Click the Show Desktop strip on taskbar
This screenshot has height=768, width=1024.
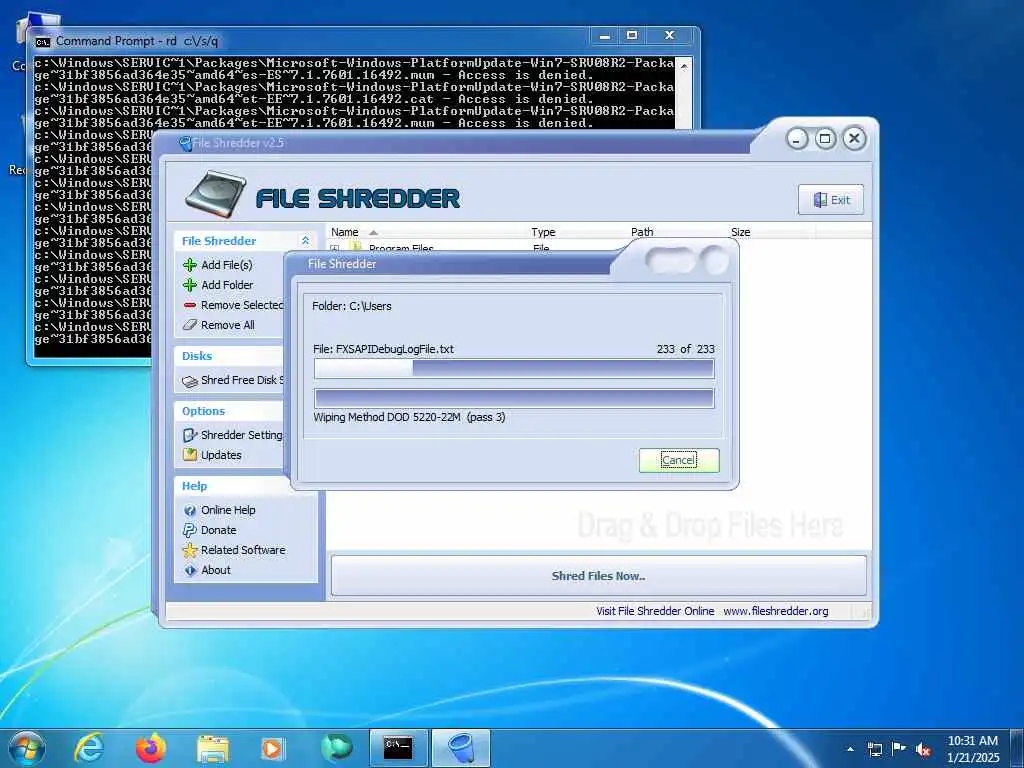tap(1017, 748)
